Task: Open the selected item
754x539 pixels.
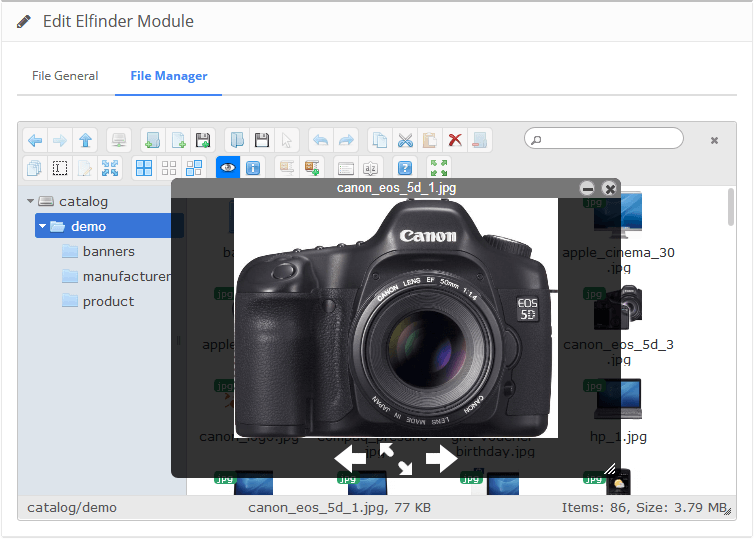Action: click(x=237, y=140)
